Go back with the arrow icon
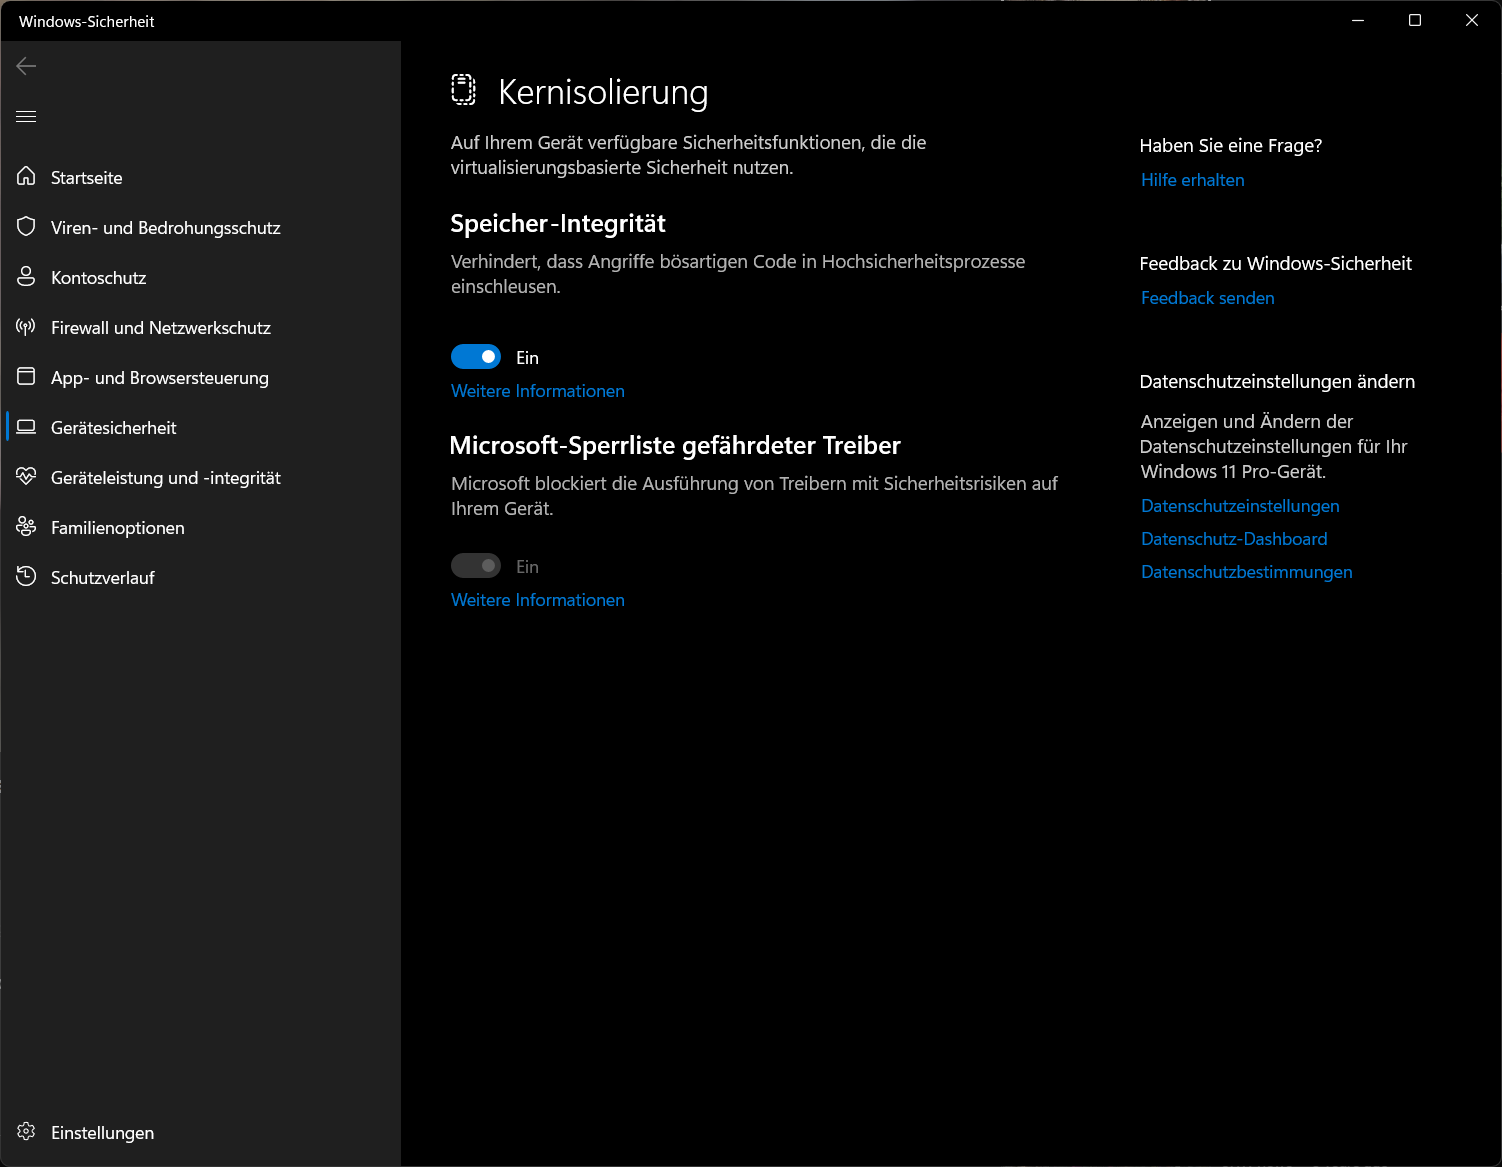Image resolution: width=1502 pixels, height=1167 pixels. point(26,66)
